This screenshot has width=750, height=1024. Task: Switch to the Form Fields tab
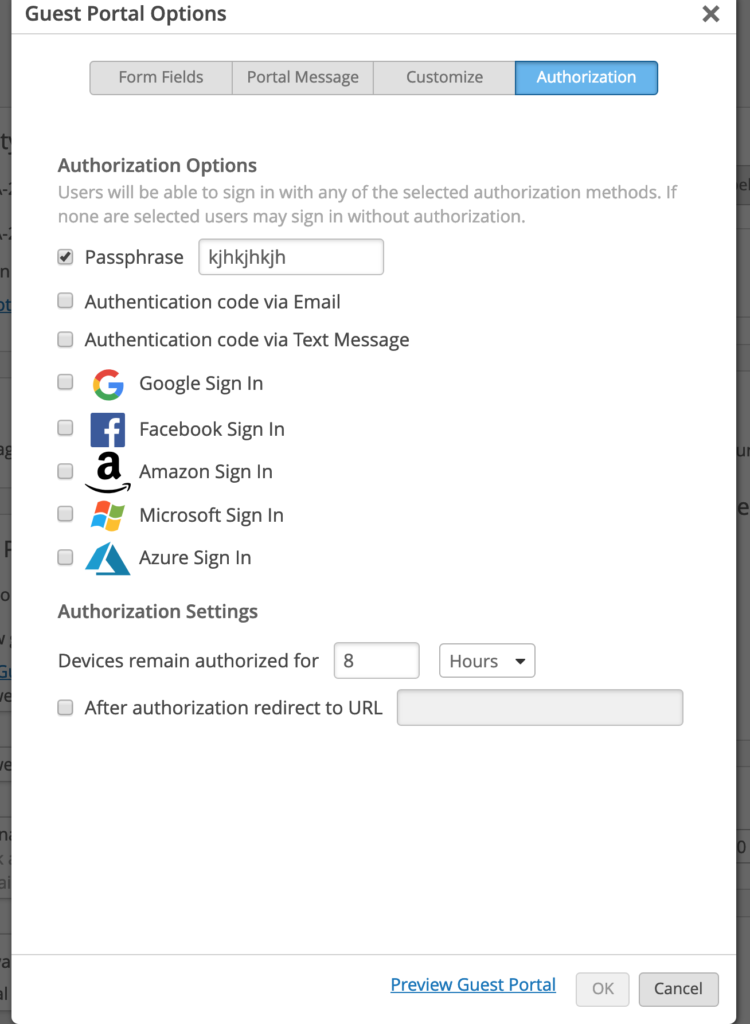pos(160,77)
